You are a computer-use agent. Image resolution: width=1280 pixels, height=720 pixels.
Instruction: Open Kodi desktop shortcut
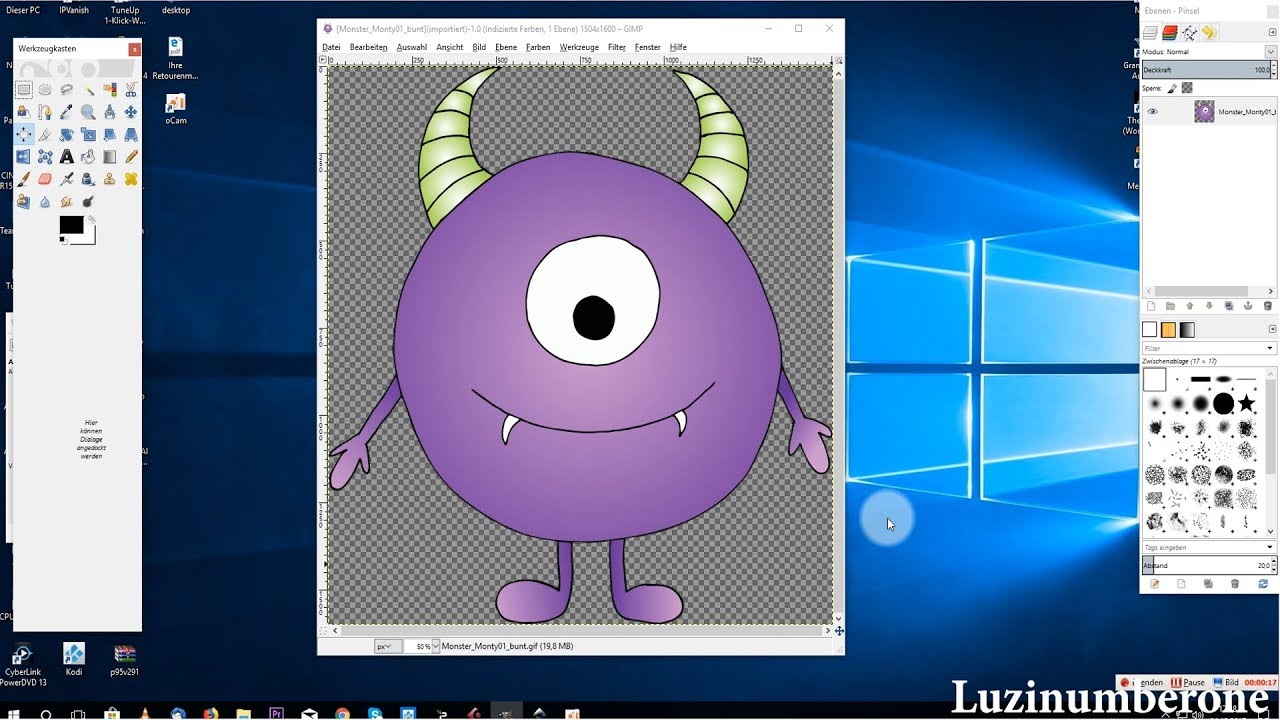[x=74, y=659]
